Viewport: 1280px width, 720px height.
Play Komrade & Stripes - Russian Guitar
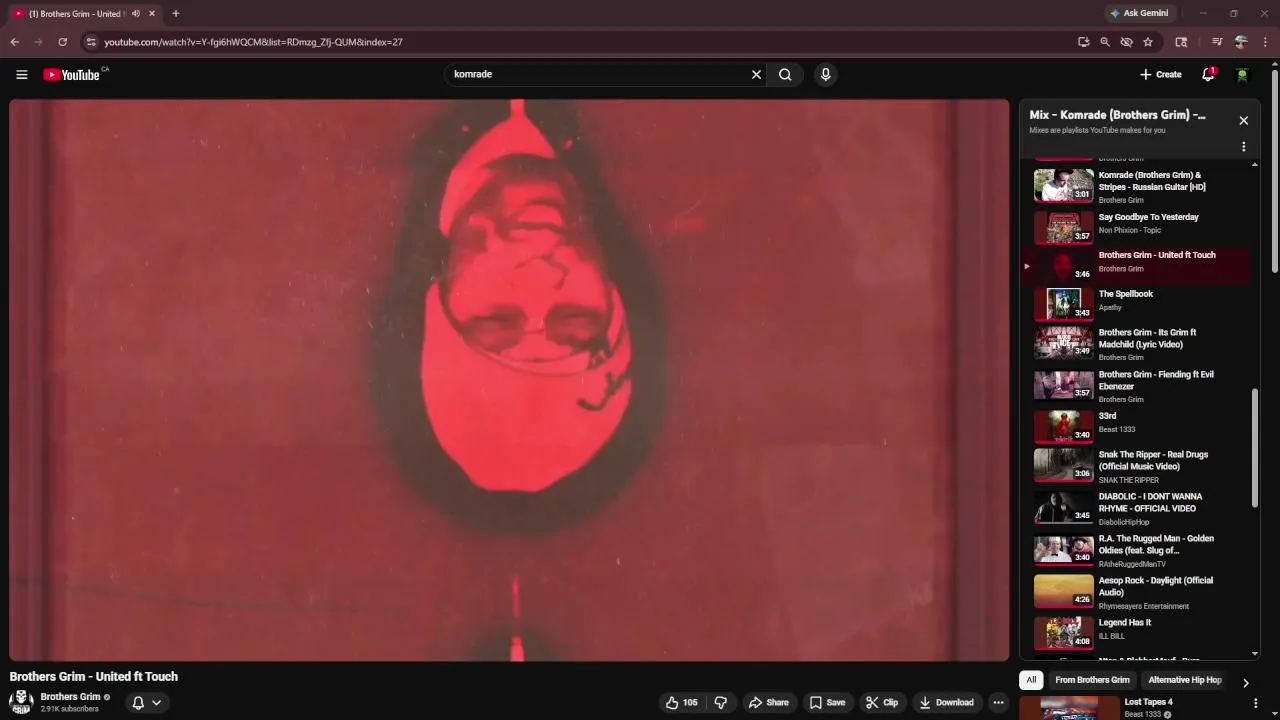click(x=1139, y=186)
